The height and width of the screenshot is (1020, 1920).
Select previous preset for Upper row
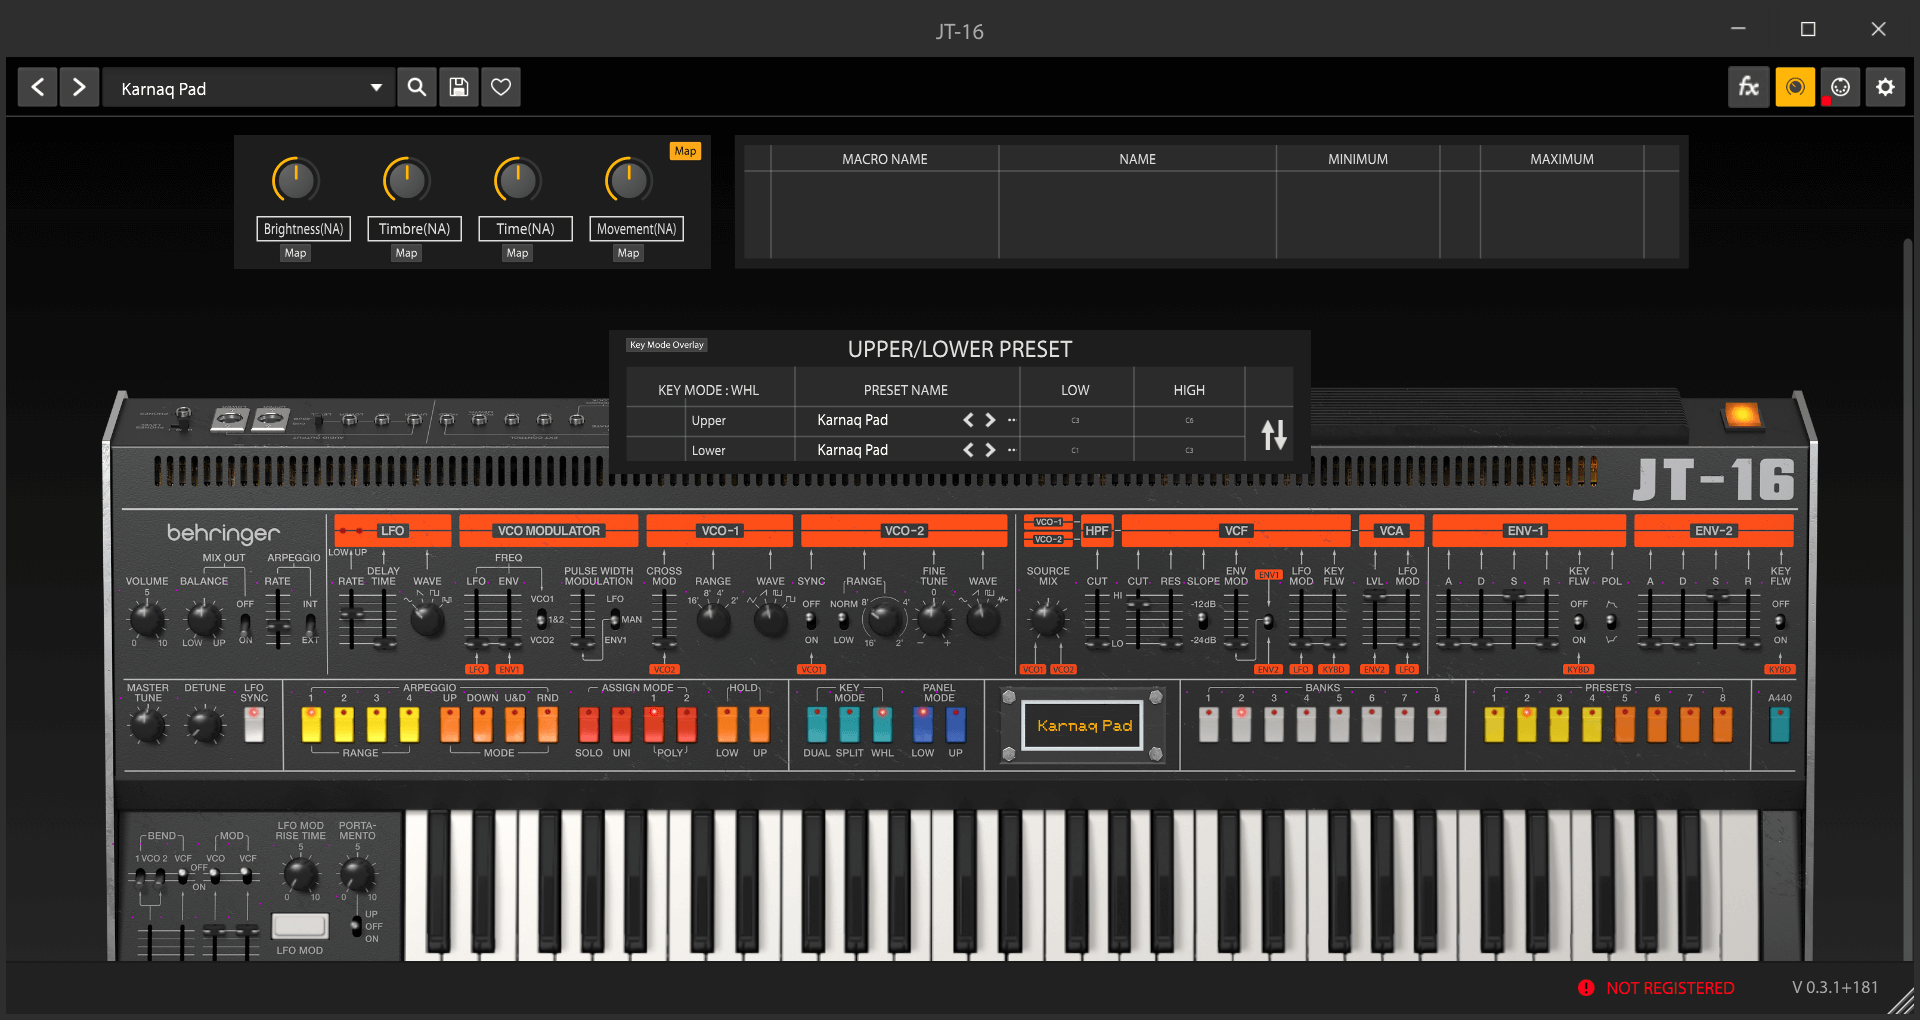968,420
